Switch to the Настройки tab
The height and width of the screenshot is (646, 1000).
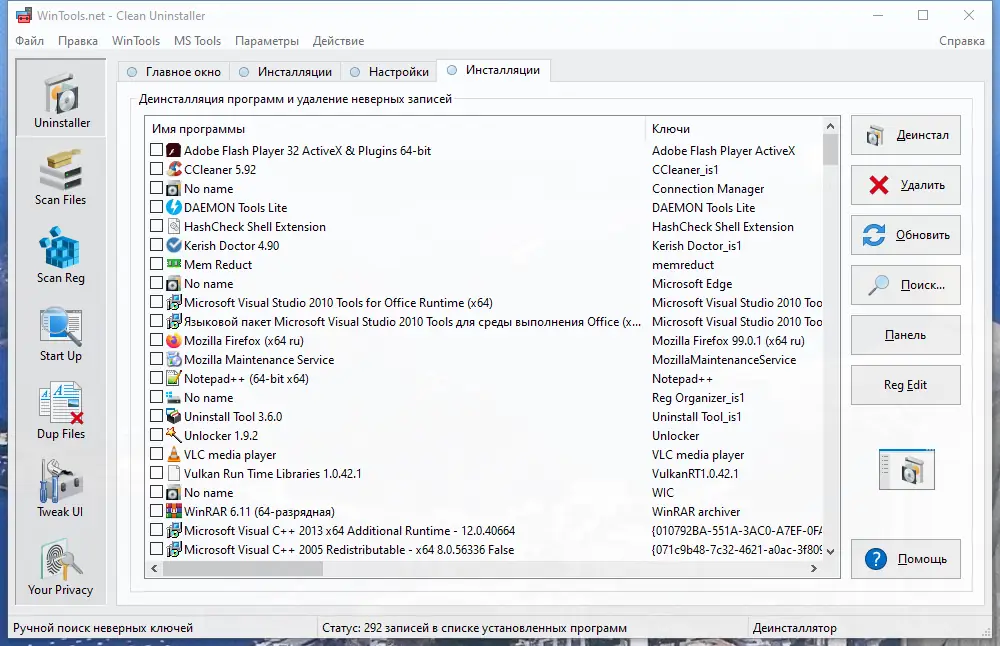coord(389,72)
